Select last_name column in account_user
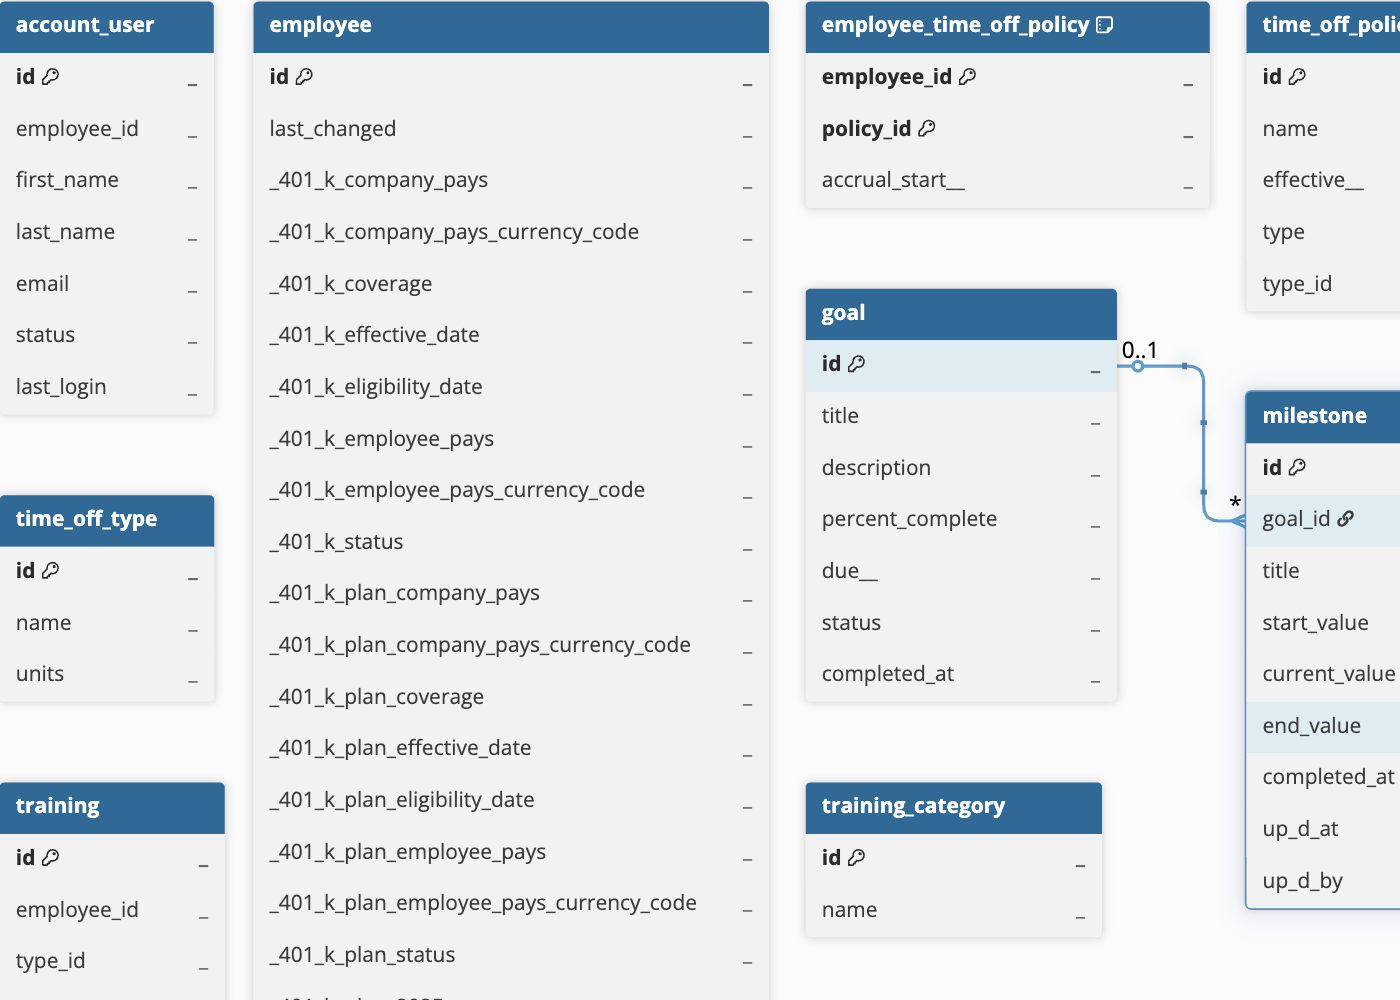This screenshot has height=1000, width=1400. tap(107, 232)
